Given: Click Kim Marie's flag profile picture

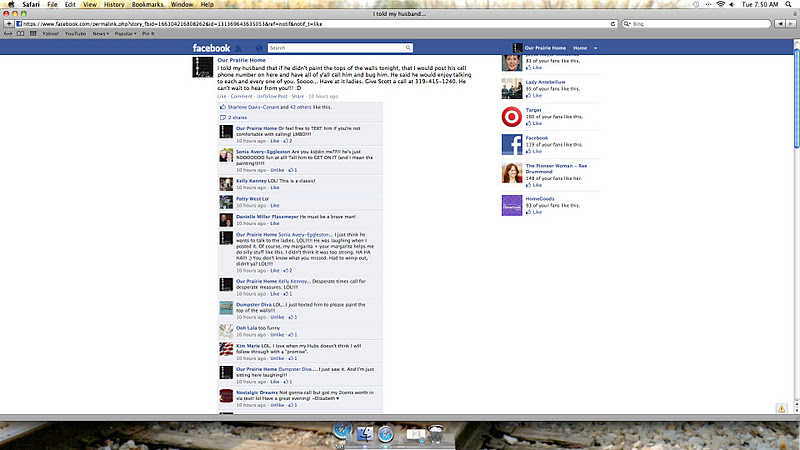Looking at the screenshot, I should (x=226, y=349).
